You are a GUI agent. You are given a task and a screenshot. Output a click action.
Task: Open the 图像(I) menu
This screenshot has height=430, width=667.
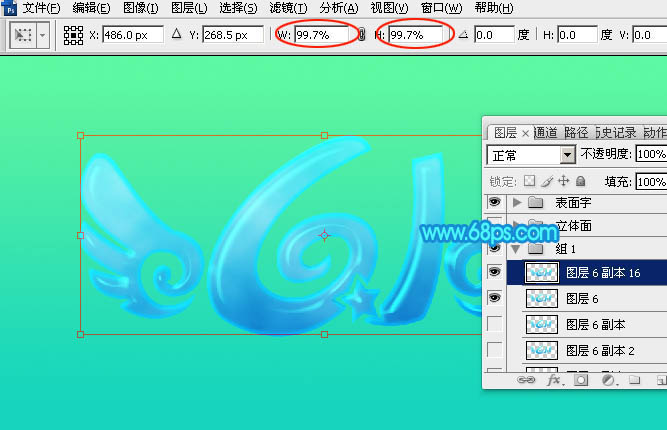point(141,8)
